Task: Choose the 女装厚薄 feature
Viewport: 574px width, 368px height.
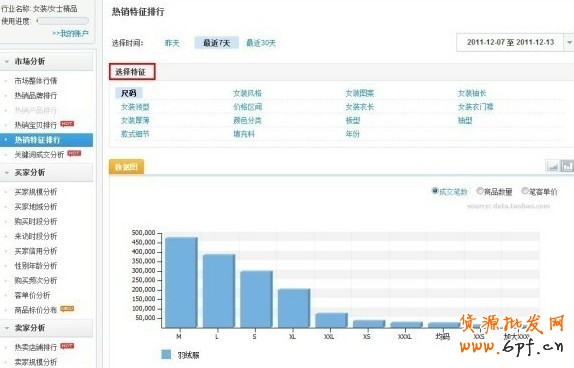Action: [135, 120]
